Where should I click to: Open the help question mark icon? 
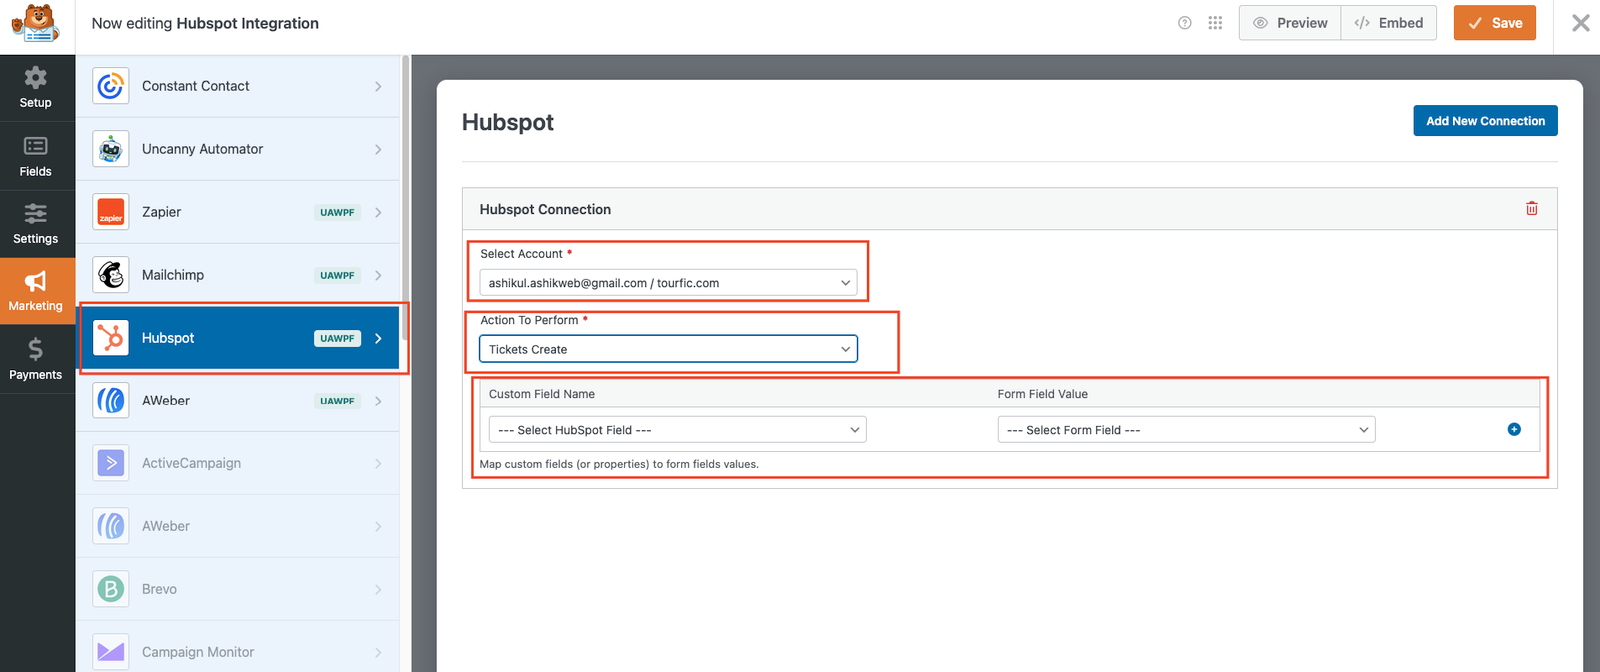tap(1185, 23)
